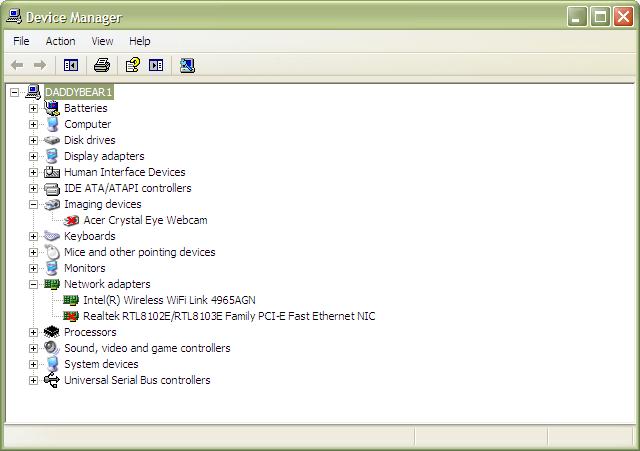Expand the Disk drives category

click(x=33, y=140)
